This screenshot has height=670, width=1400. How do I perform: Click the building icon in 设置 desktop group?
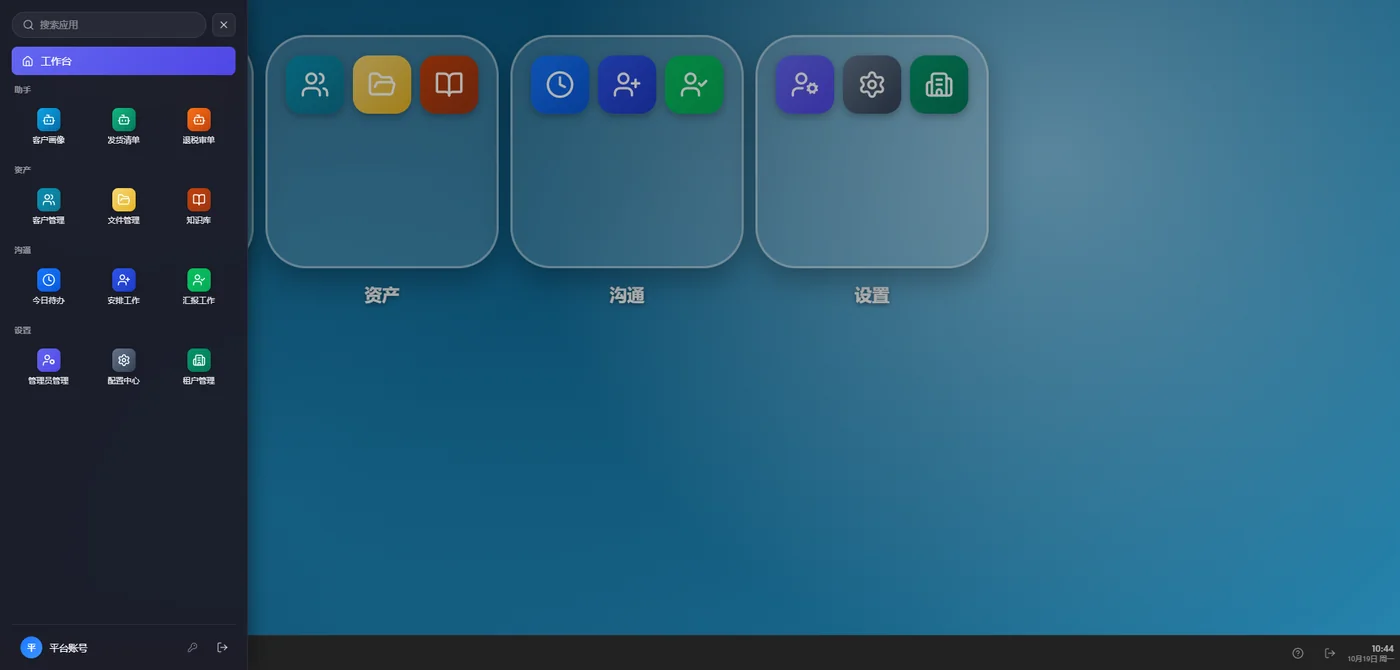pos(939,85)
